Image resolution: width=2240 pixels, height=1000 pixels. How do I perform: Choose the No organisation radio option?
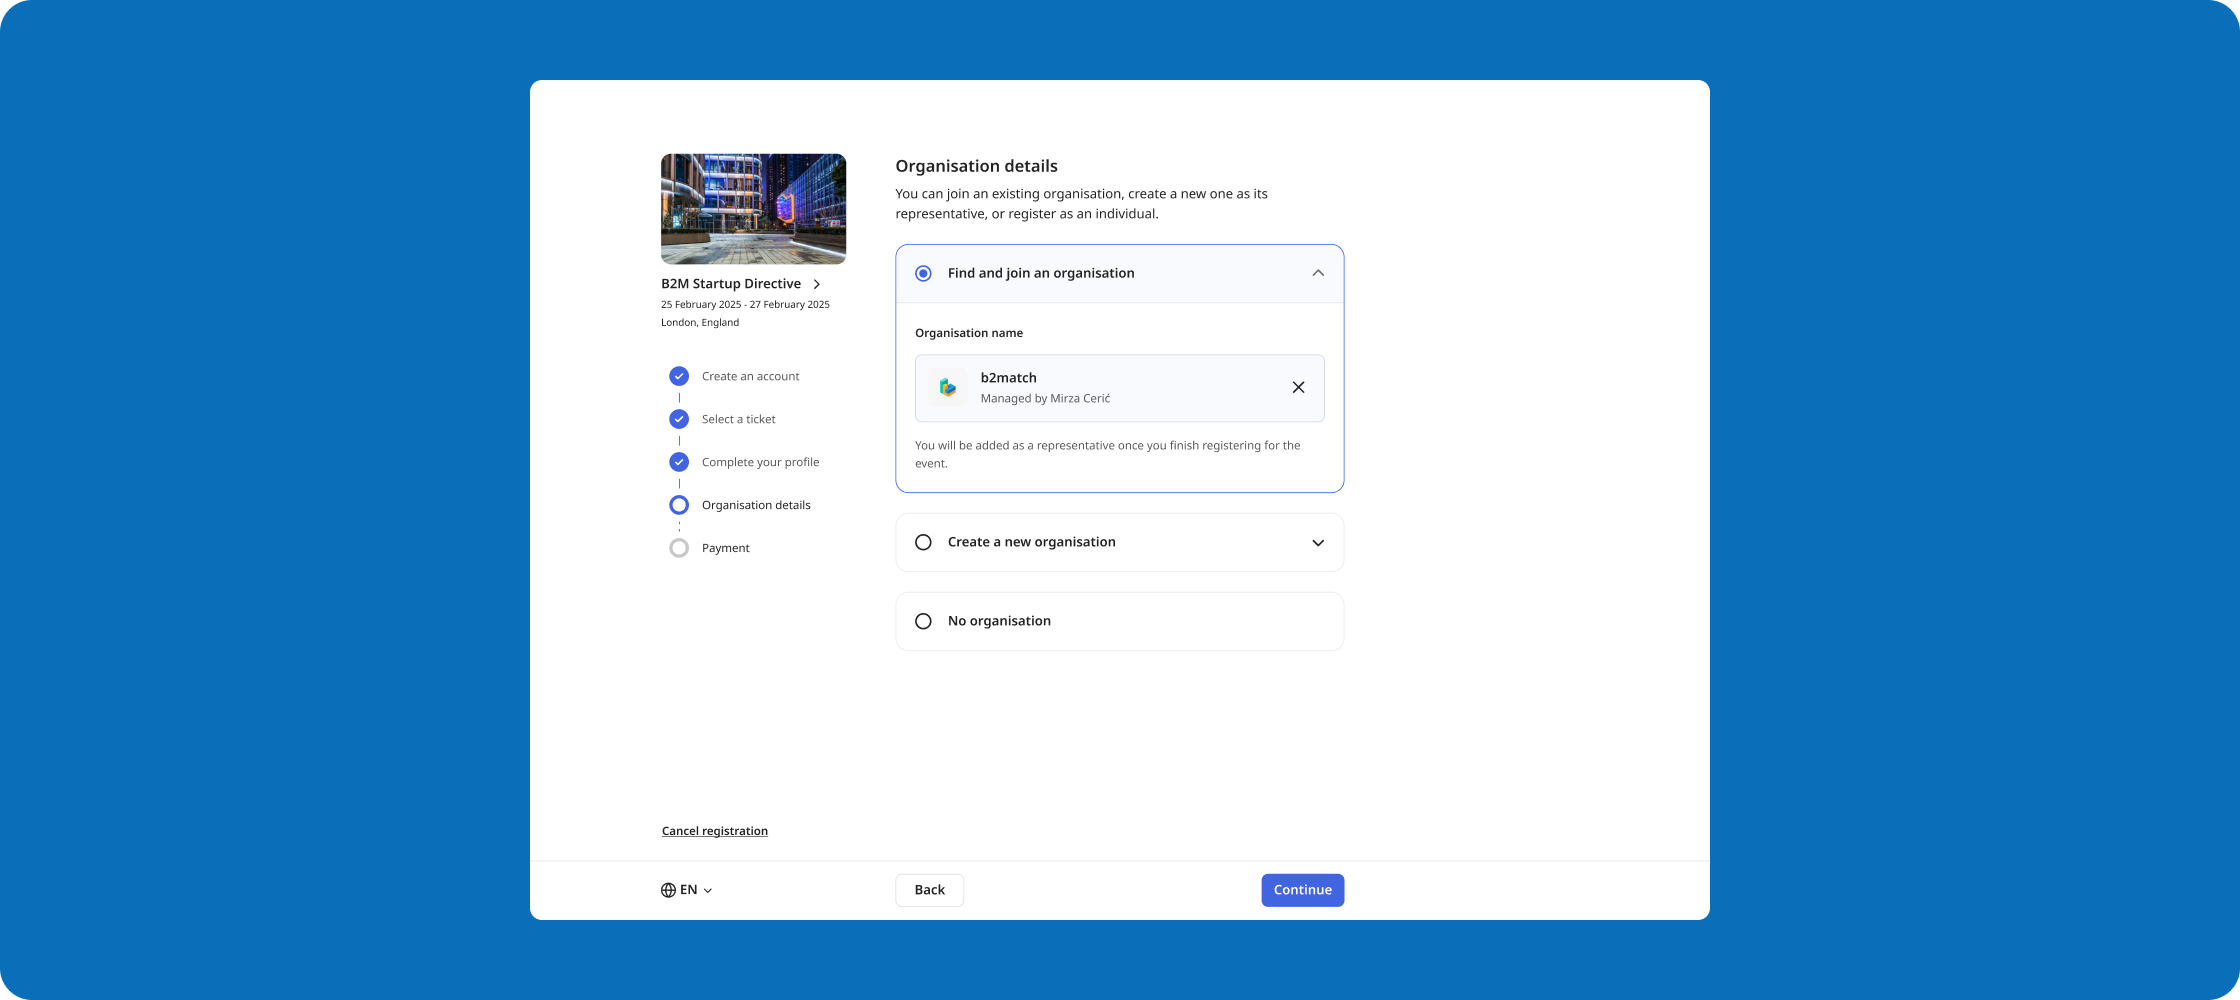pyautogui.click(x=923, y=621)
